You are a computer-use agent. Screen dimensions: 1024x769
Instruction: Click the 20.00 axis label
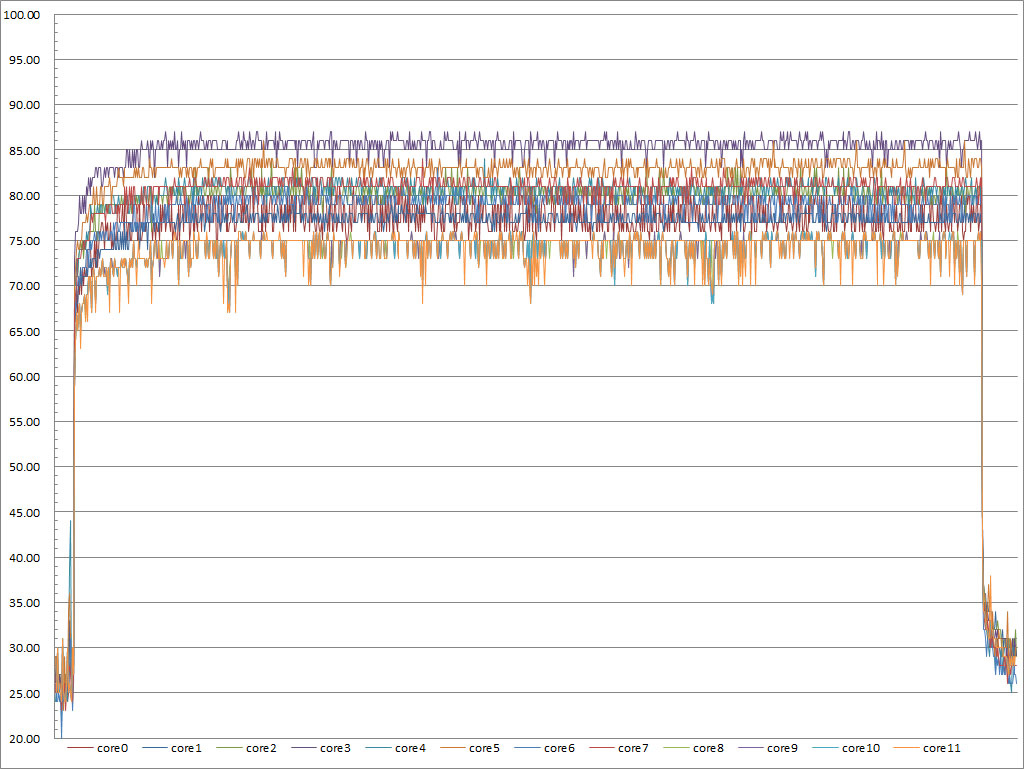click(x=24, y=738)
